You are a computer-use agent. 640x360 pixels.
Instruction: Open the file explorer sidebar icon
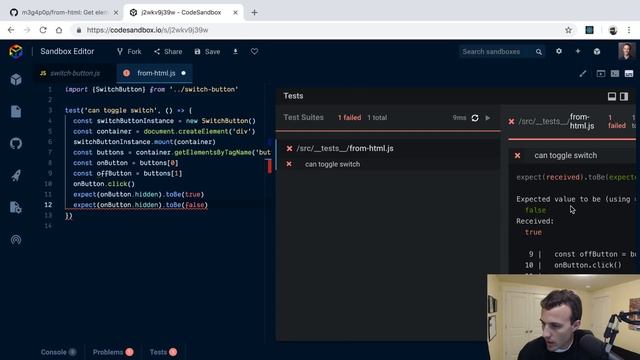pyautogui.click(x=16, y=111)
